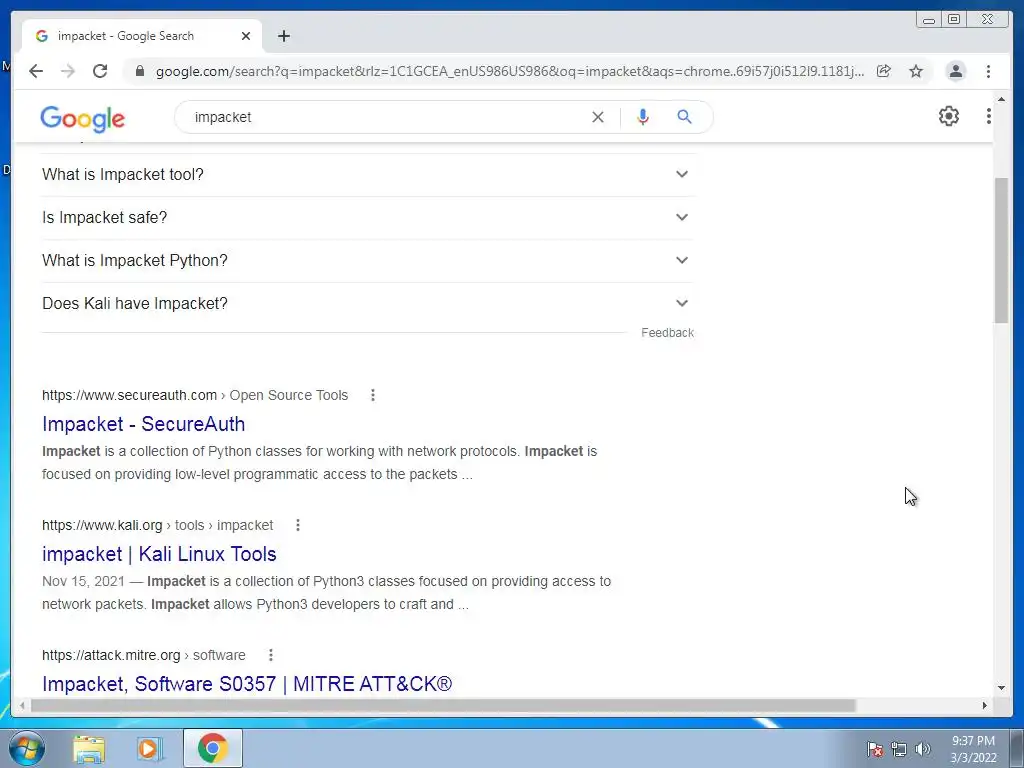Image resolution: width=1024 pixels, height=768 pixels.
Task: Clear the search box with the X
Action: coord(598,117)
